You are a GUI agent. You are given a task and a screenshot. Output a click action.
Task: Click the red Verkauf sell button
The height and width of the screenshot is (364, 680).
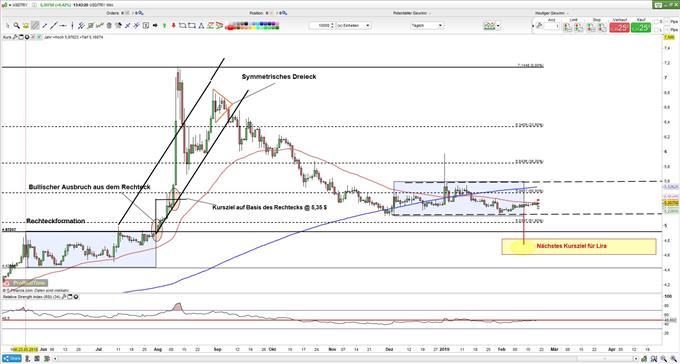click(619, 28)
